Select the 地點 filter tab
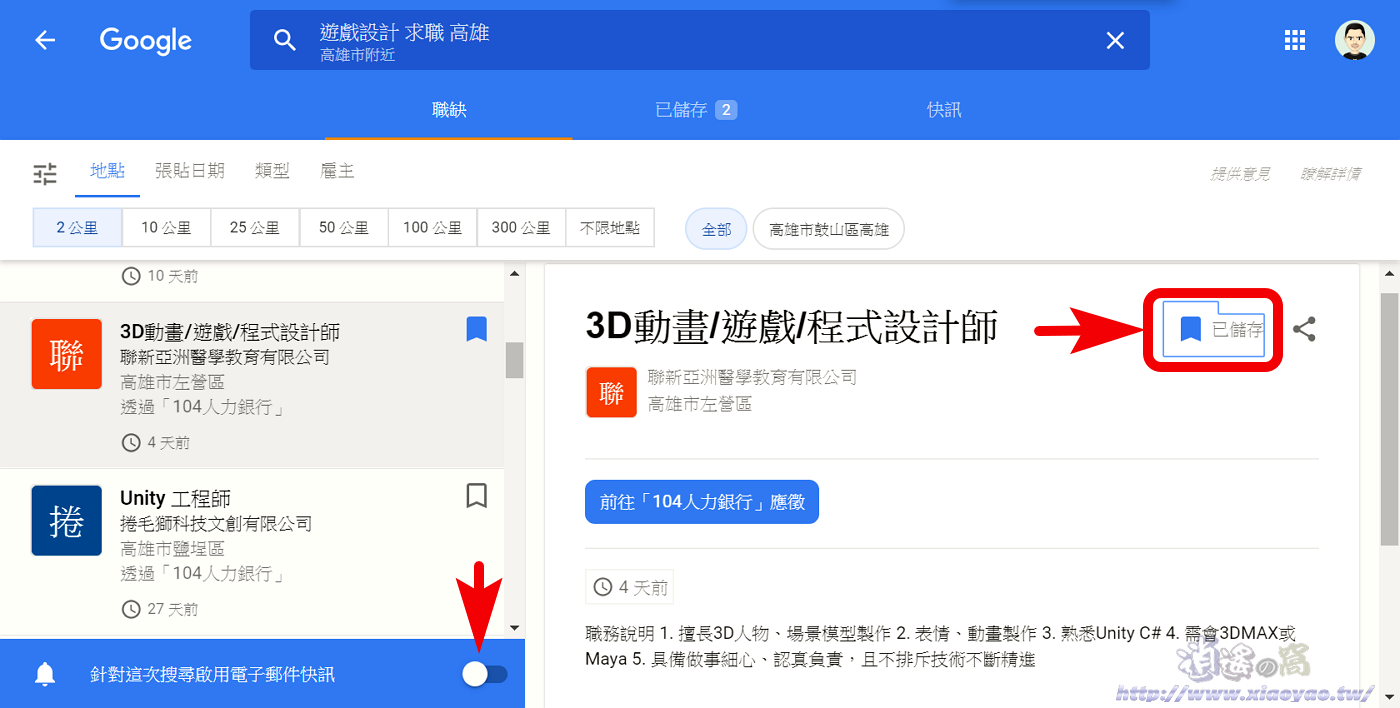Image resolution: width=1400 pixels, height=708 pixels. click(x=107, y=171)
